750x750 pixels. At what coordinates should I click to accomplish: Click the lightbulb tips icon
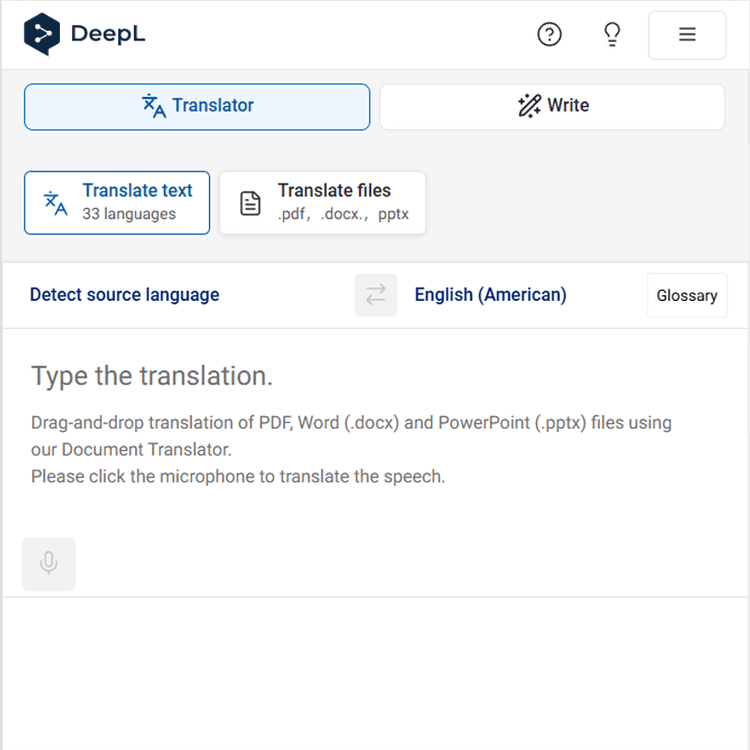pyautogui.click(x=612, y=35)
